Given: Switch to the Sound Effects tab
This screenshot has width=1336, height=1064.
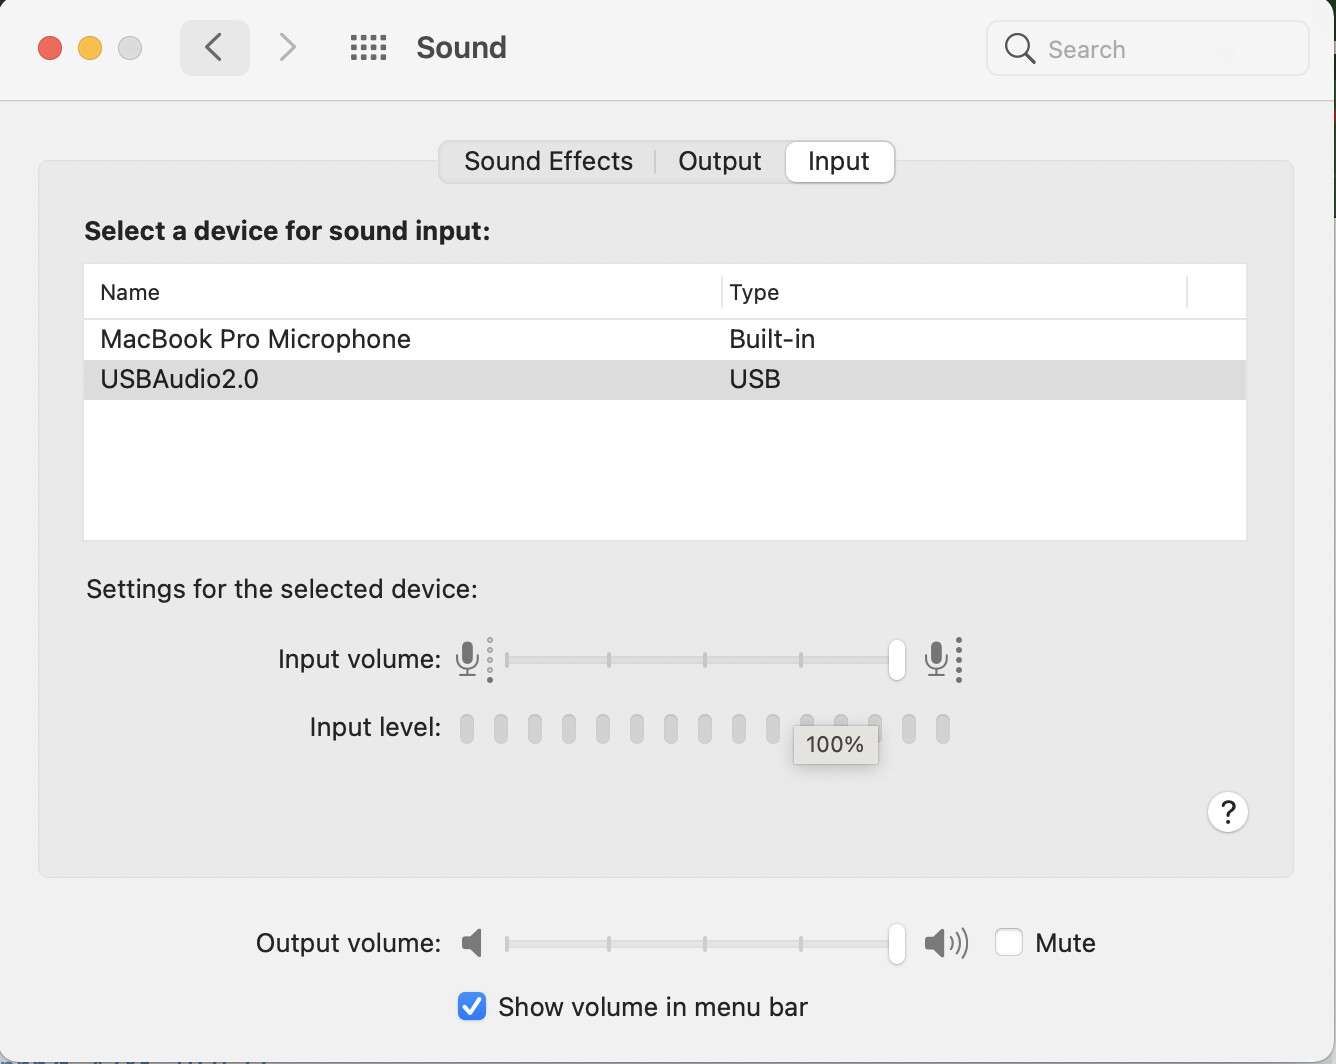Looking at the screenshot, I should point(548,161).
